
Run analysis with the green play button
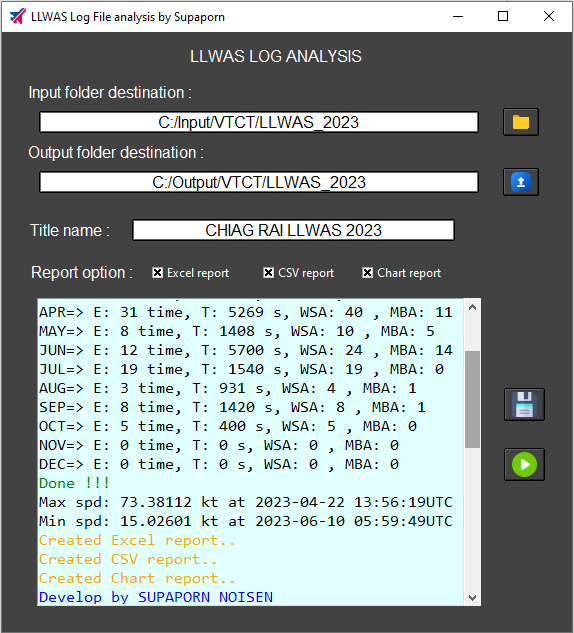[524, 465]
